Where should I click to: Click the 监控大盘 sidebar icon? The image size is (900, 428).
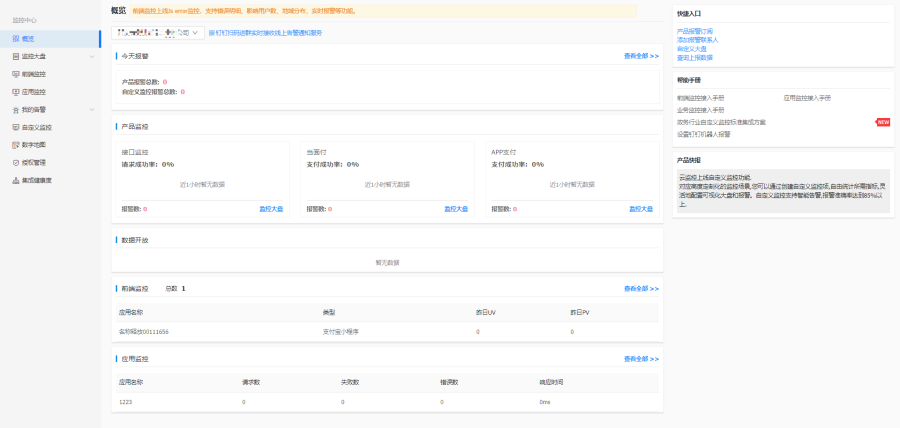pyautogui.click(x=16, y=56)
